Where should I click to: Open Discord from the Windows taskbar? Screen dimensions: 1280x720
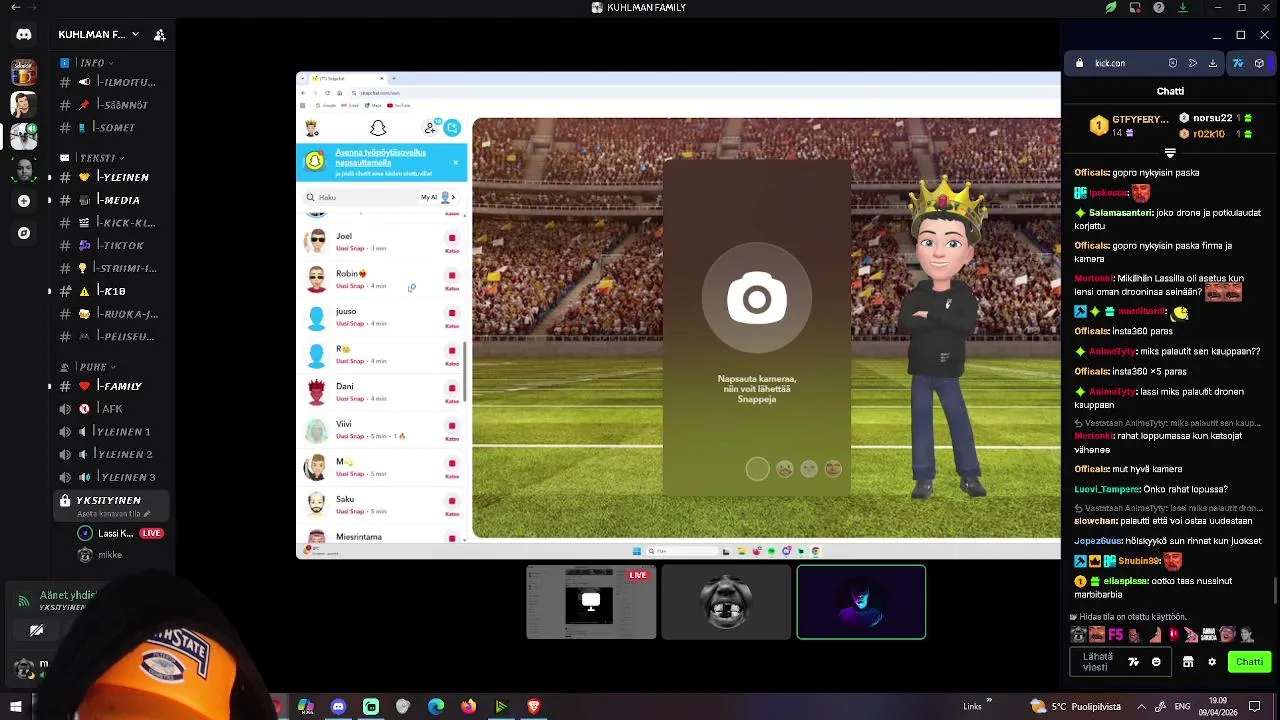(338, 707)
